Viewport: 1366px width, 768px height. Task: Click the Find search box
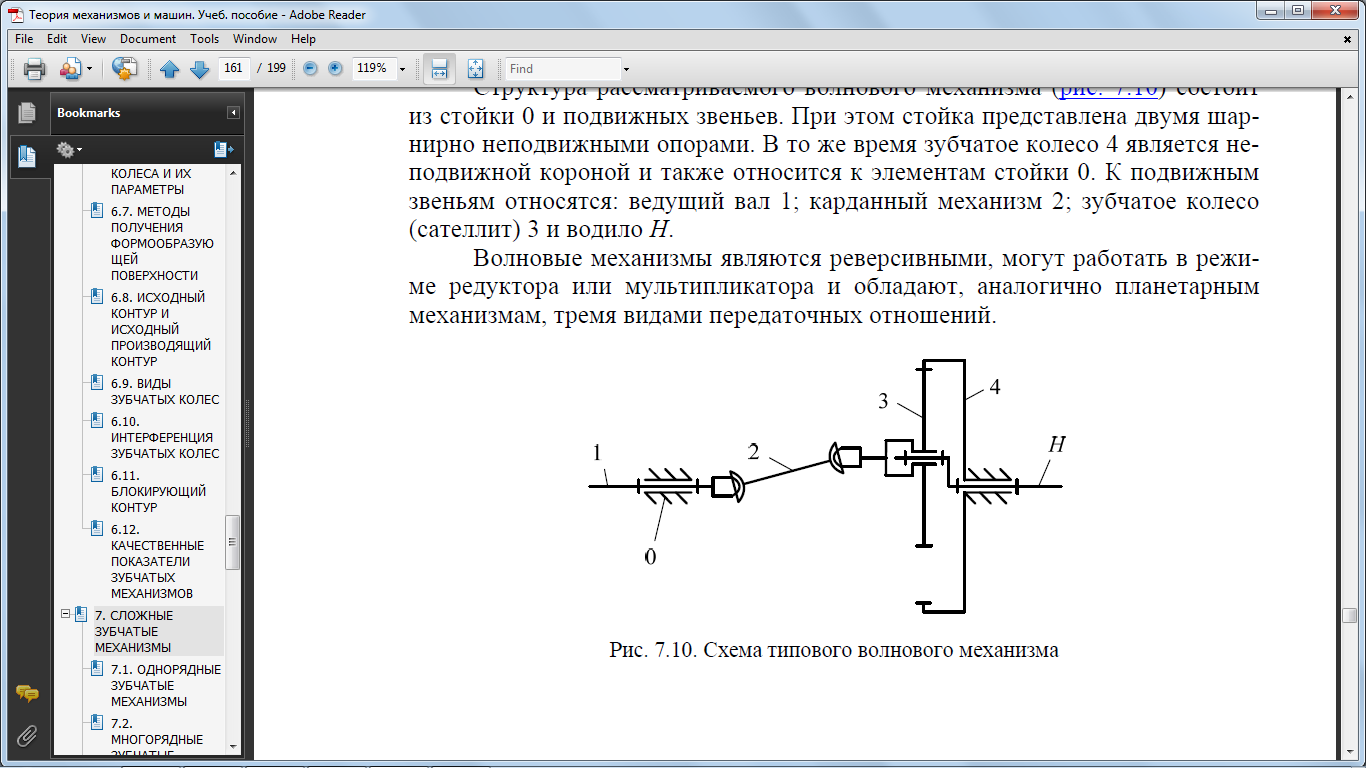563,69
